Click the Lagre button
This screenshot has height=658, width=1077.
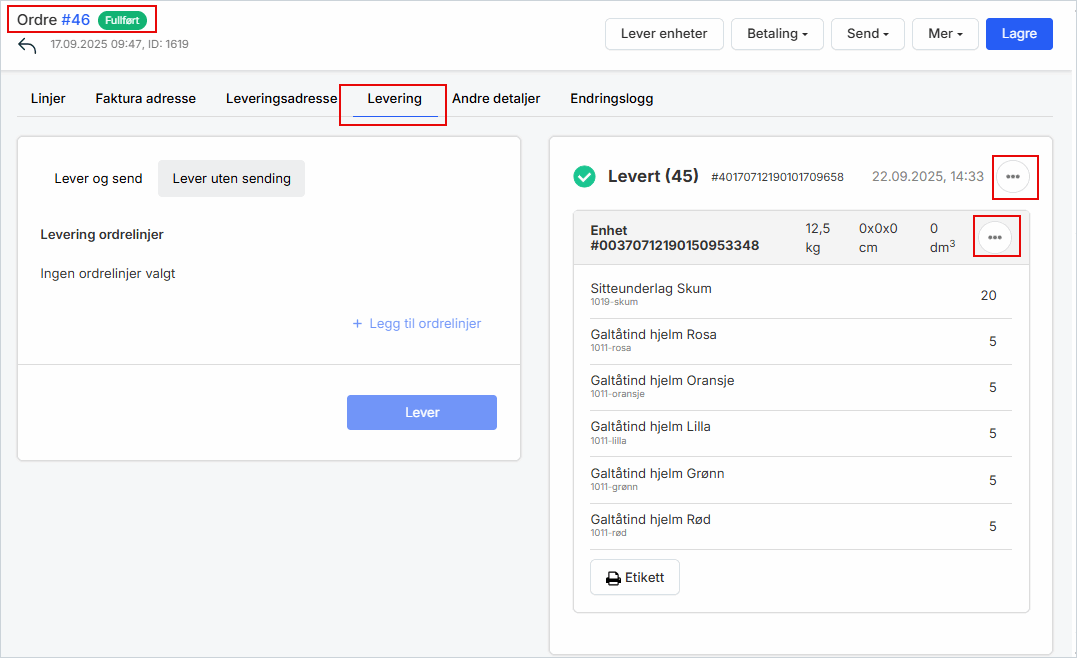[1019, 33]
